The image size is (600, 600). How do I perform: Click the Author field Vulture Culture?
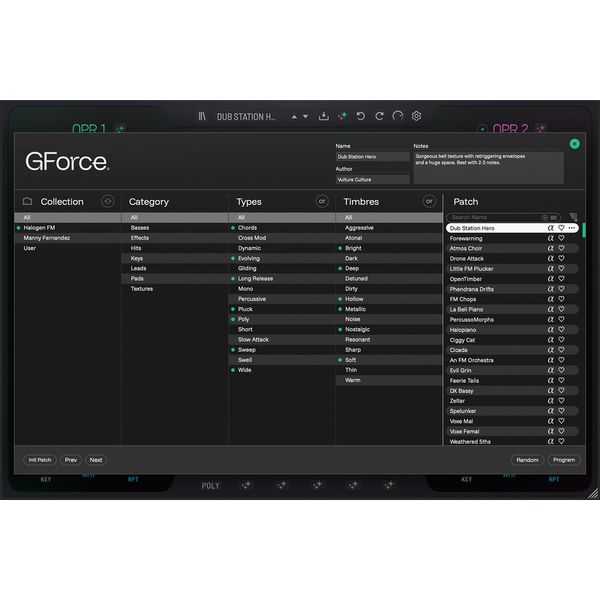373,179
